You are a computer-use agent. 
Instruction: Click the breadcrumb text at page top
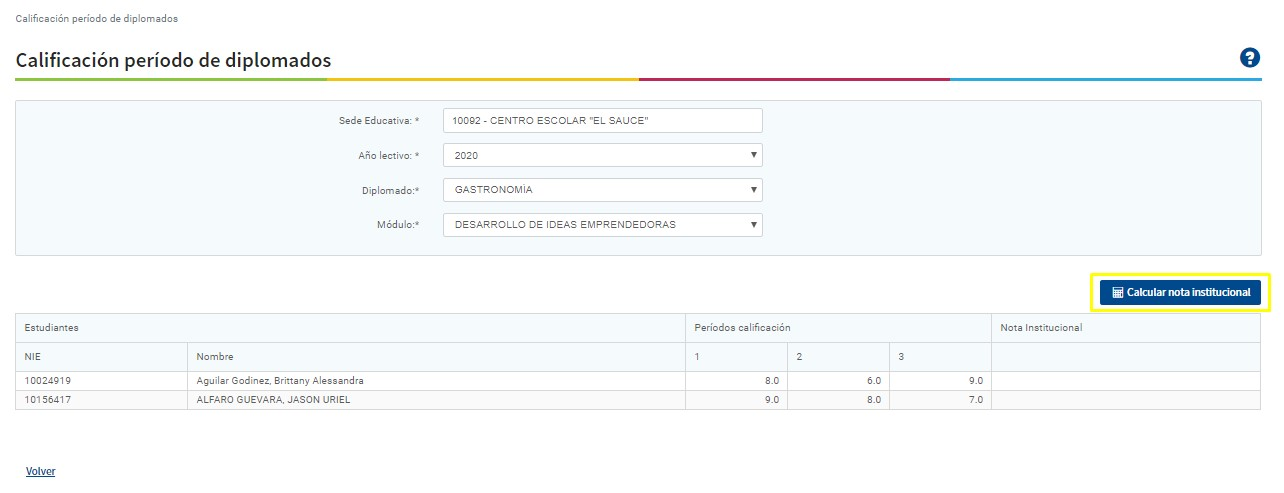[x=97, y=19]
